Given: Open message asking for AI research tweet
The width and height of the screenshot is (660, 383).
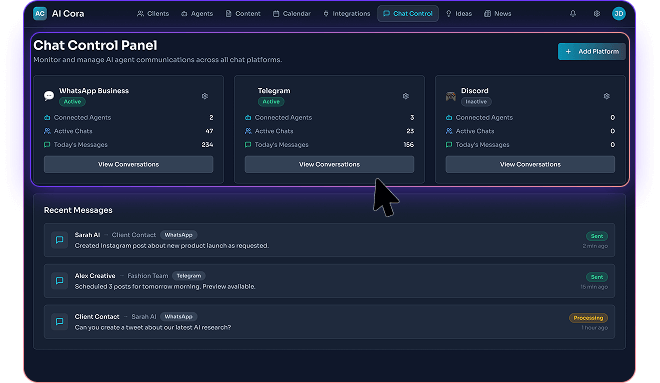Looking at the screenshot, I should pos(329,322).
